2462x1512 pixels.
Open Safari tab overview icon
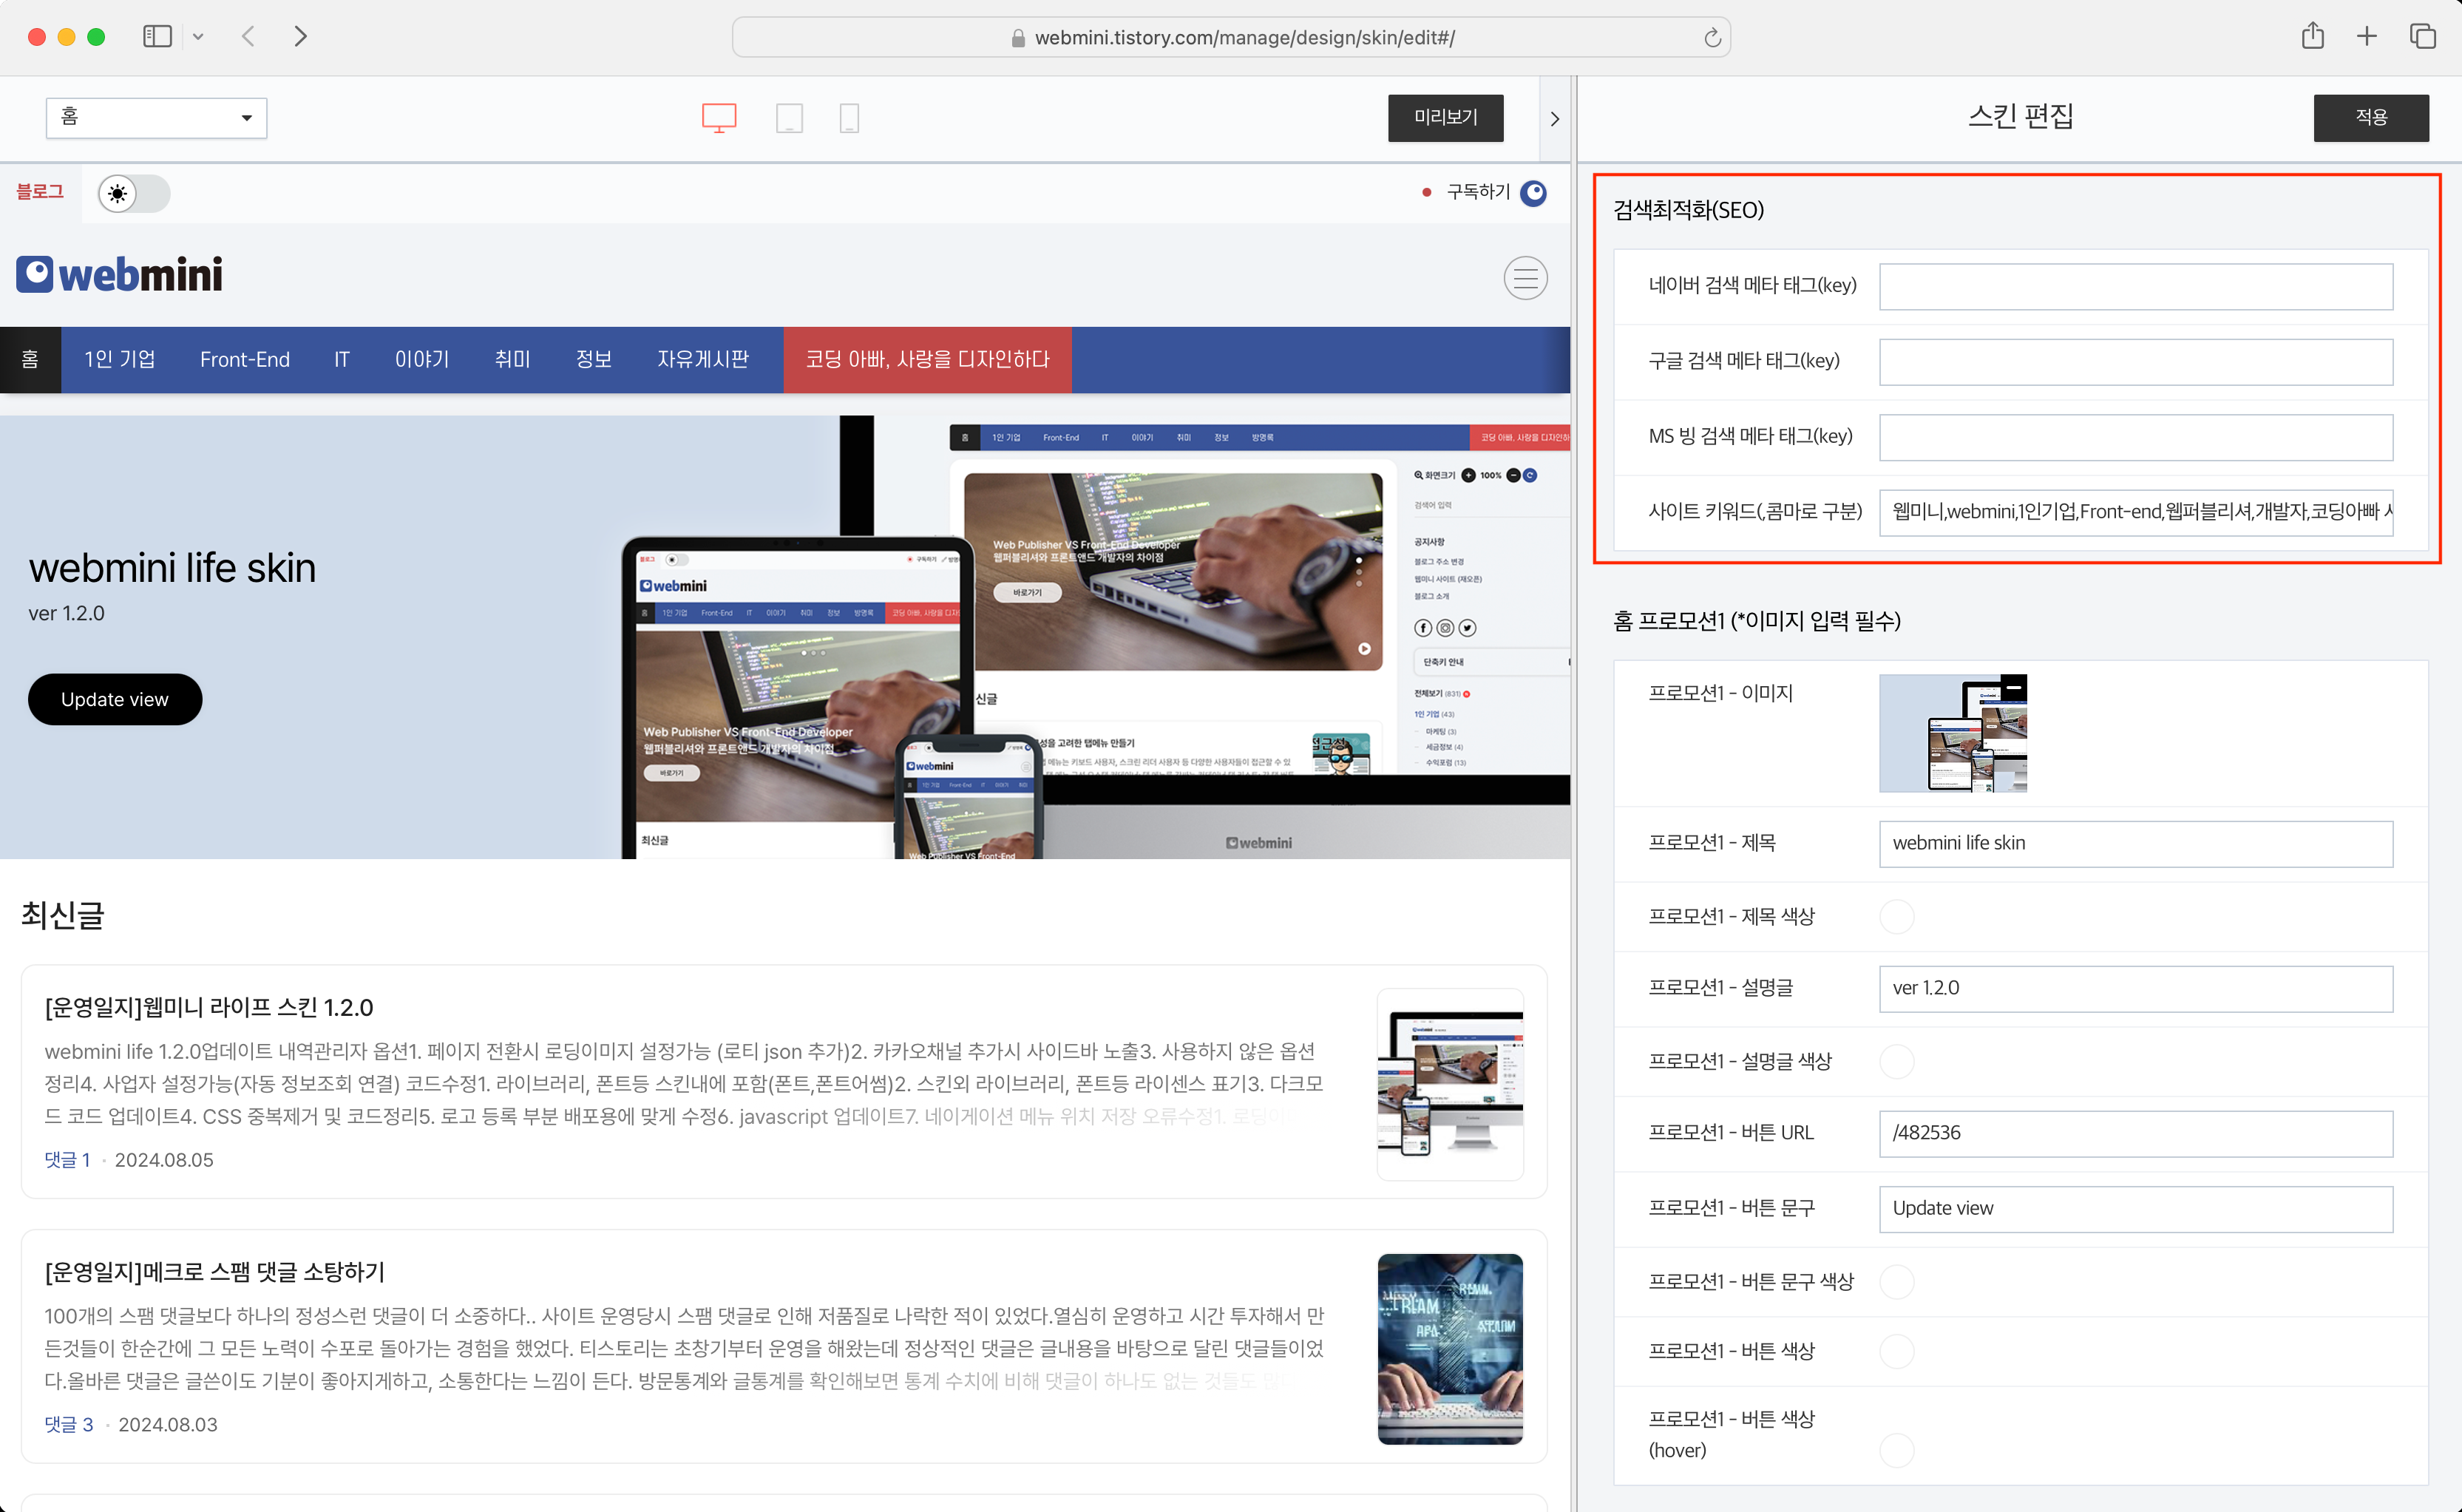(x=2422, y=37)
